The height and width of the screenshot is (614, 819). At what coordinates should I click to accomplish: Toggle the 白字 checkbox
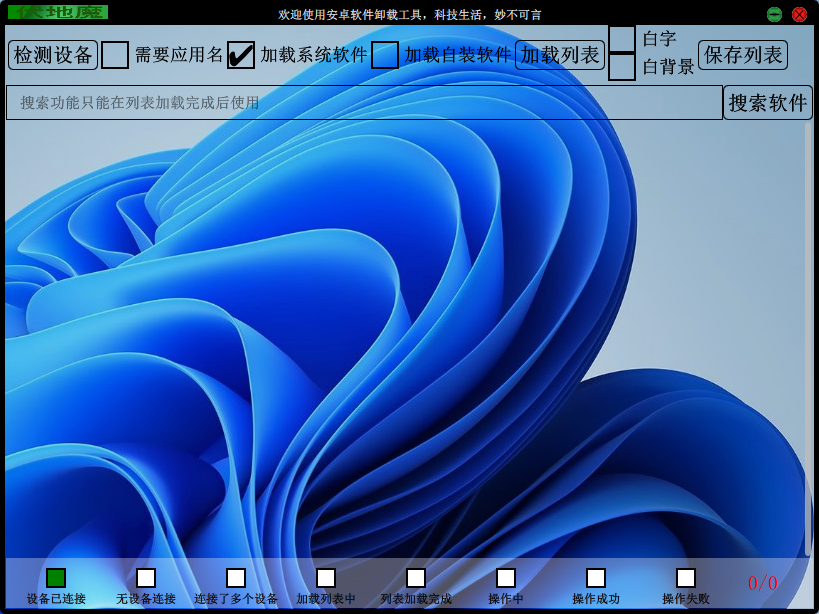622,39
